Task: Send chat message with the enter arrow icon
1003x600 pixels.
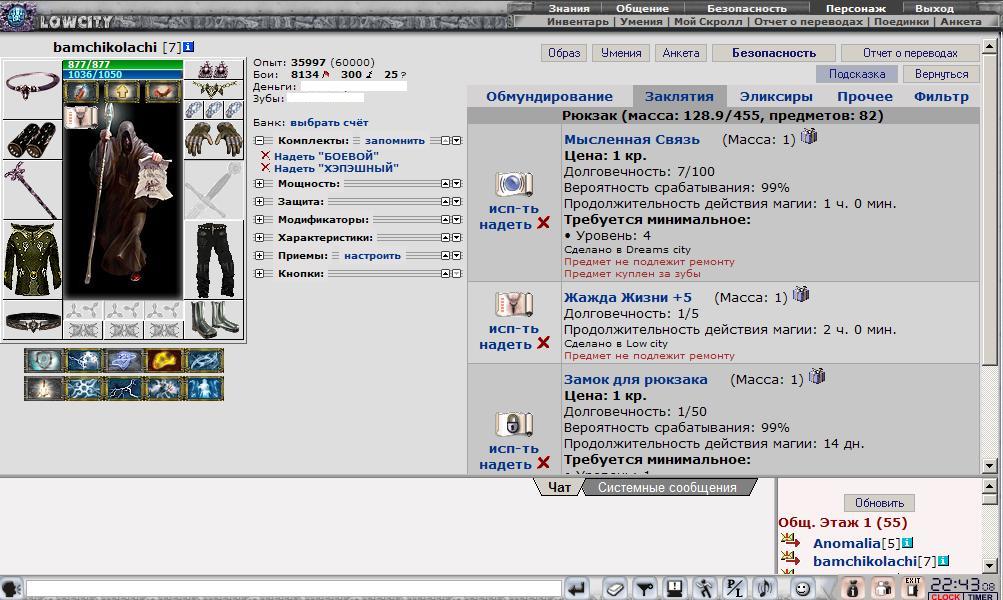Action: click(576, 588)
